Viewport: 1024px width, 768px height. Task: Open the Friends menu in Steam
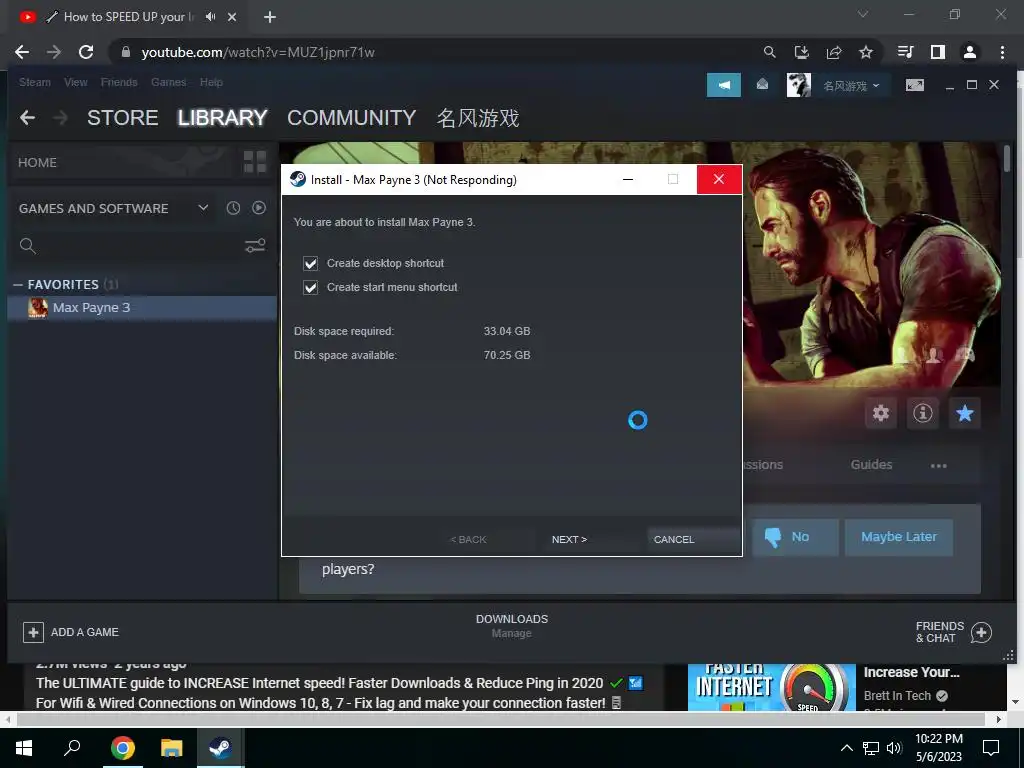(119, 82)
